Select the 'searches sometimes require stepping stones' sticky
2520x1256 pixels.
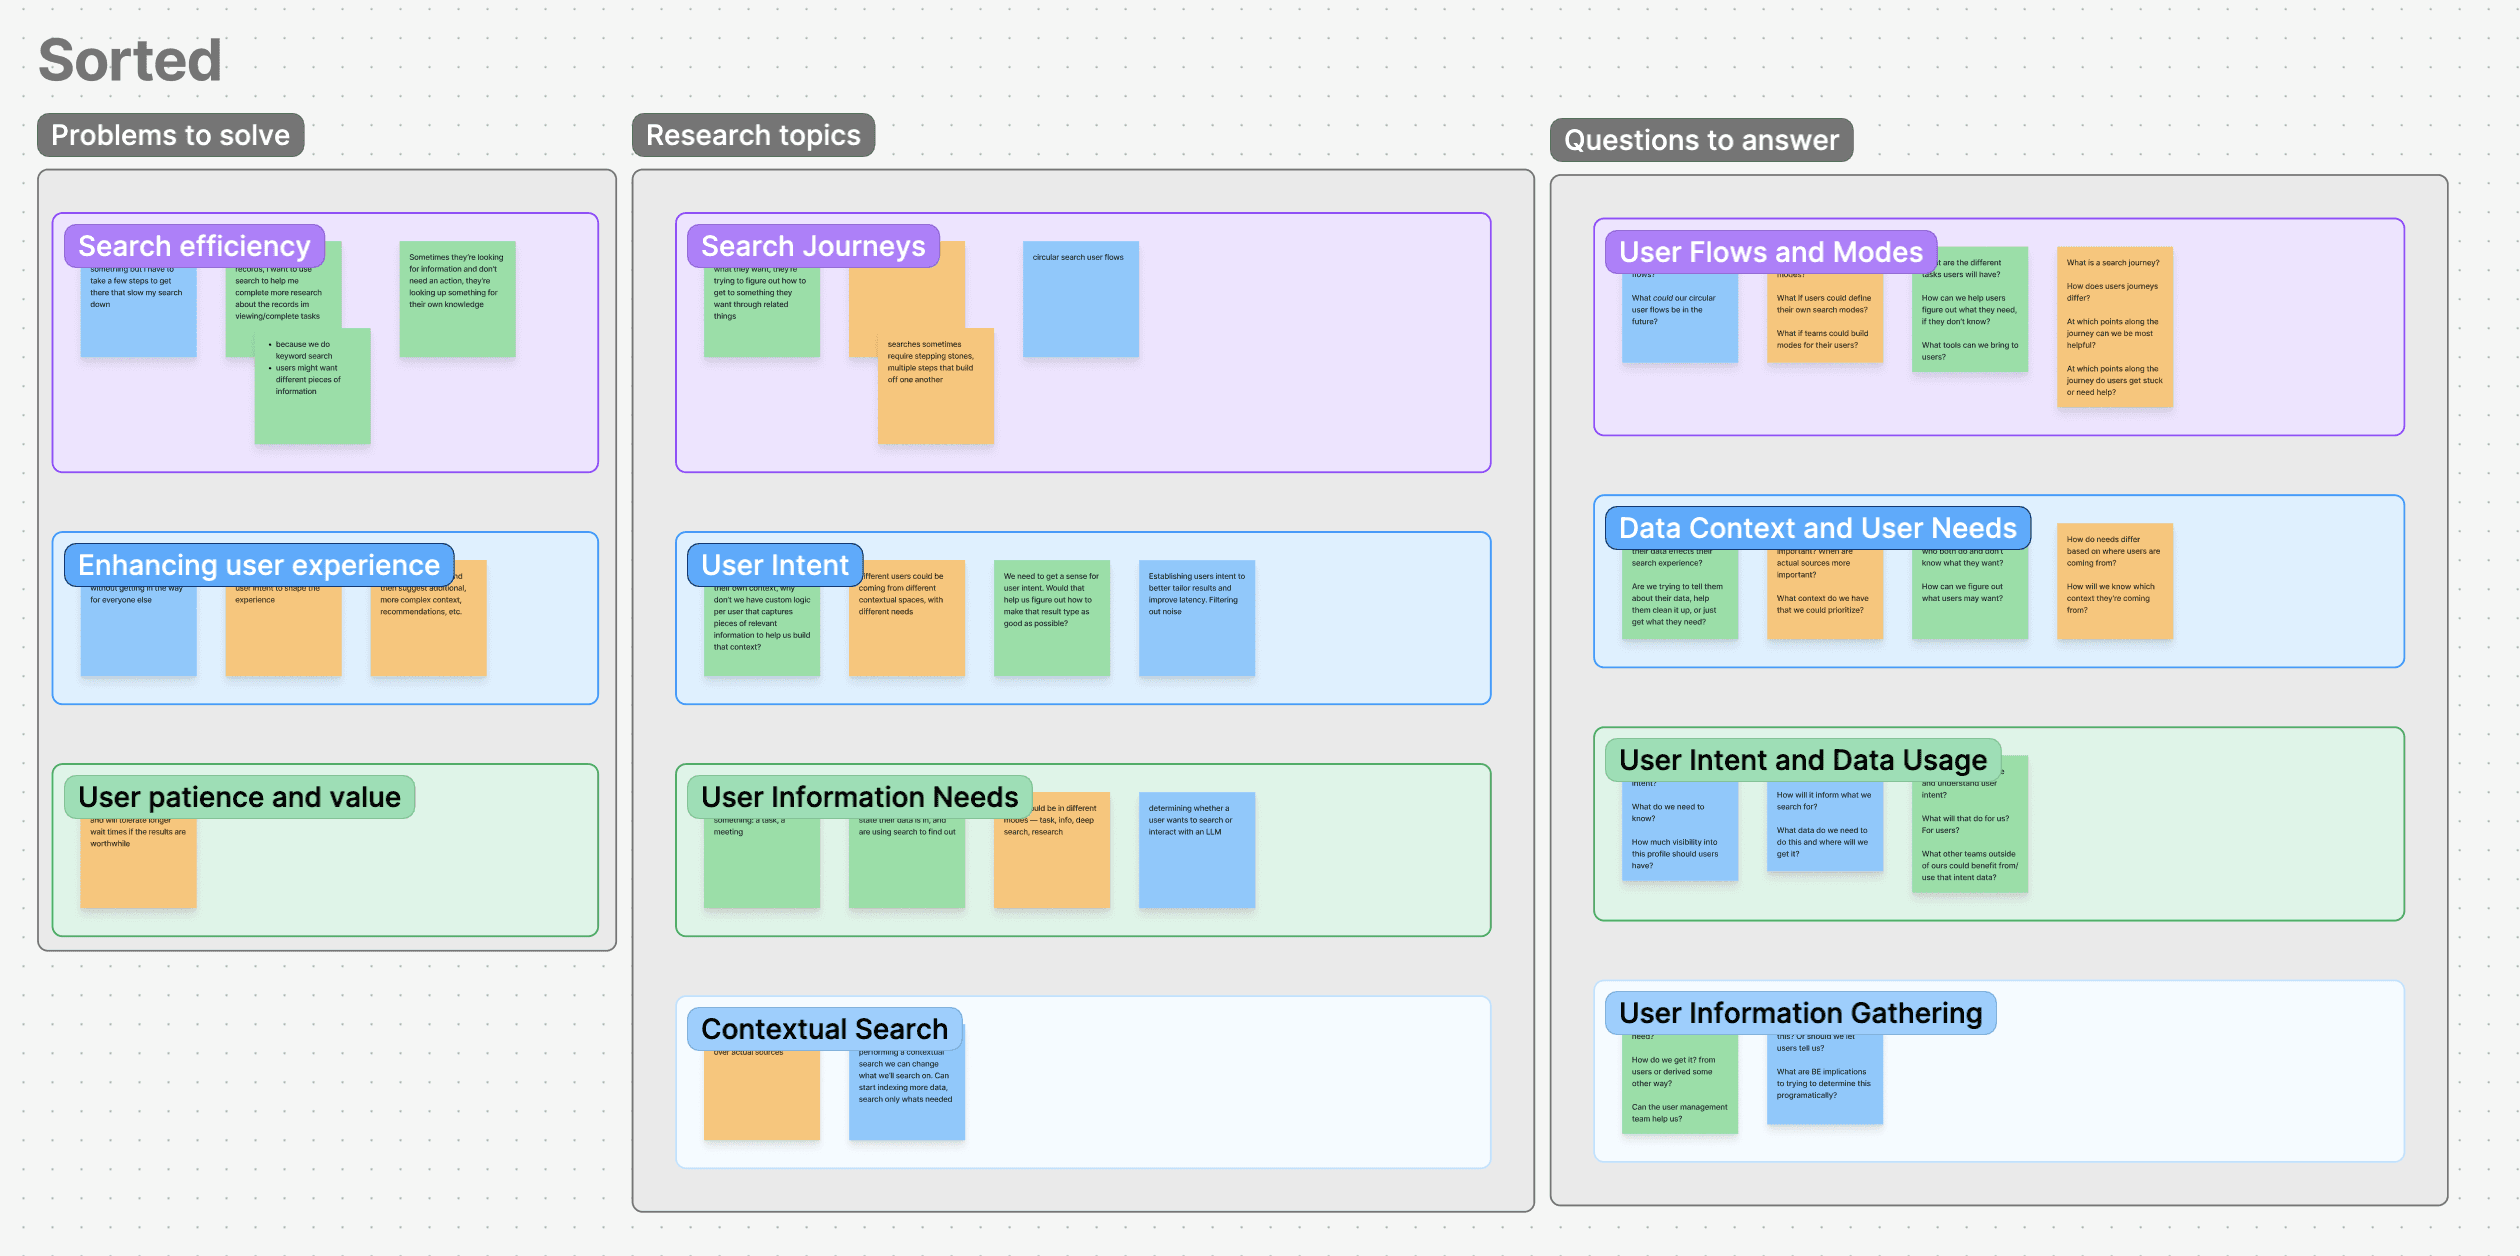click(x=935, y=387)
